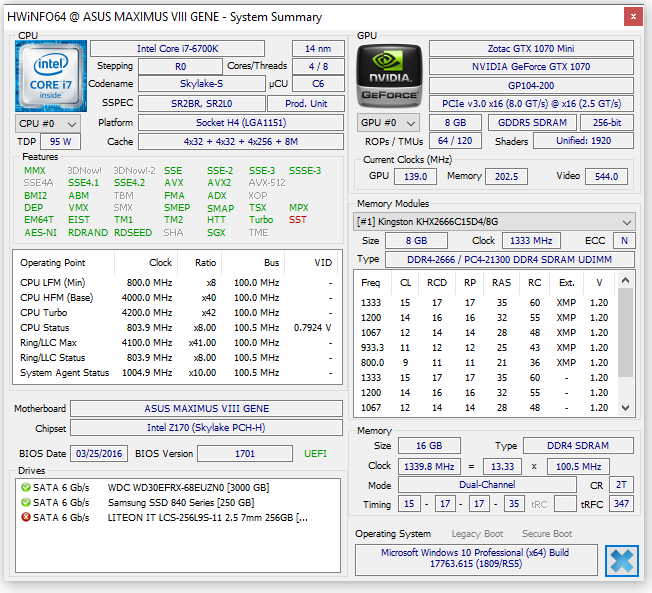
Task: Click the Skylake-S codename field
Action: pyautogui.click(x=202, y=84)
